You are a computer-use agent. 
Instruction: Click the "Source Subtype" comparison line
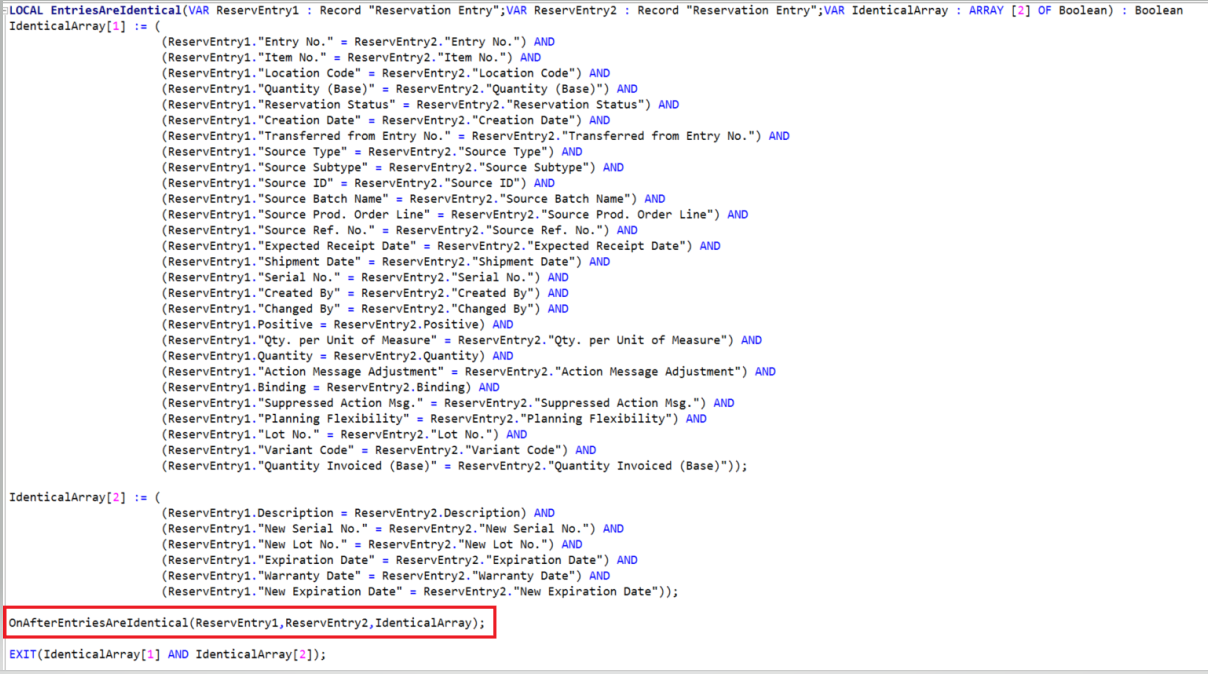pos(391,167)
